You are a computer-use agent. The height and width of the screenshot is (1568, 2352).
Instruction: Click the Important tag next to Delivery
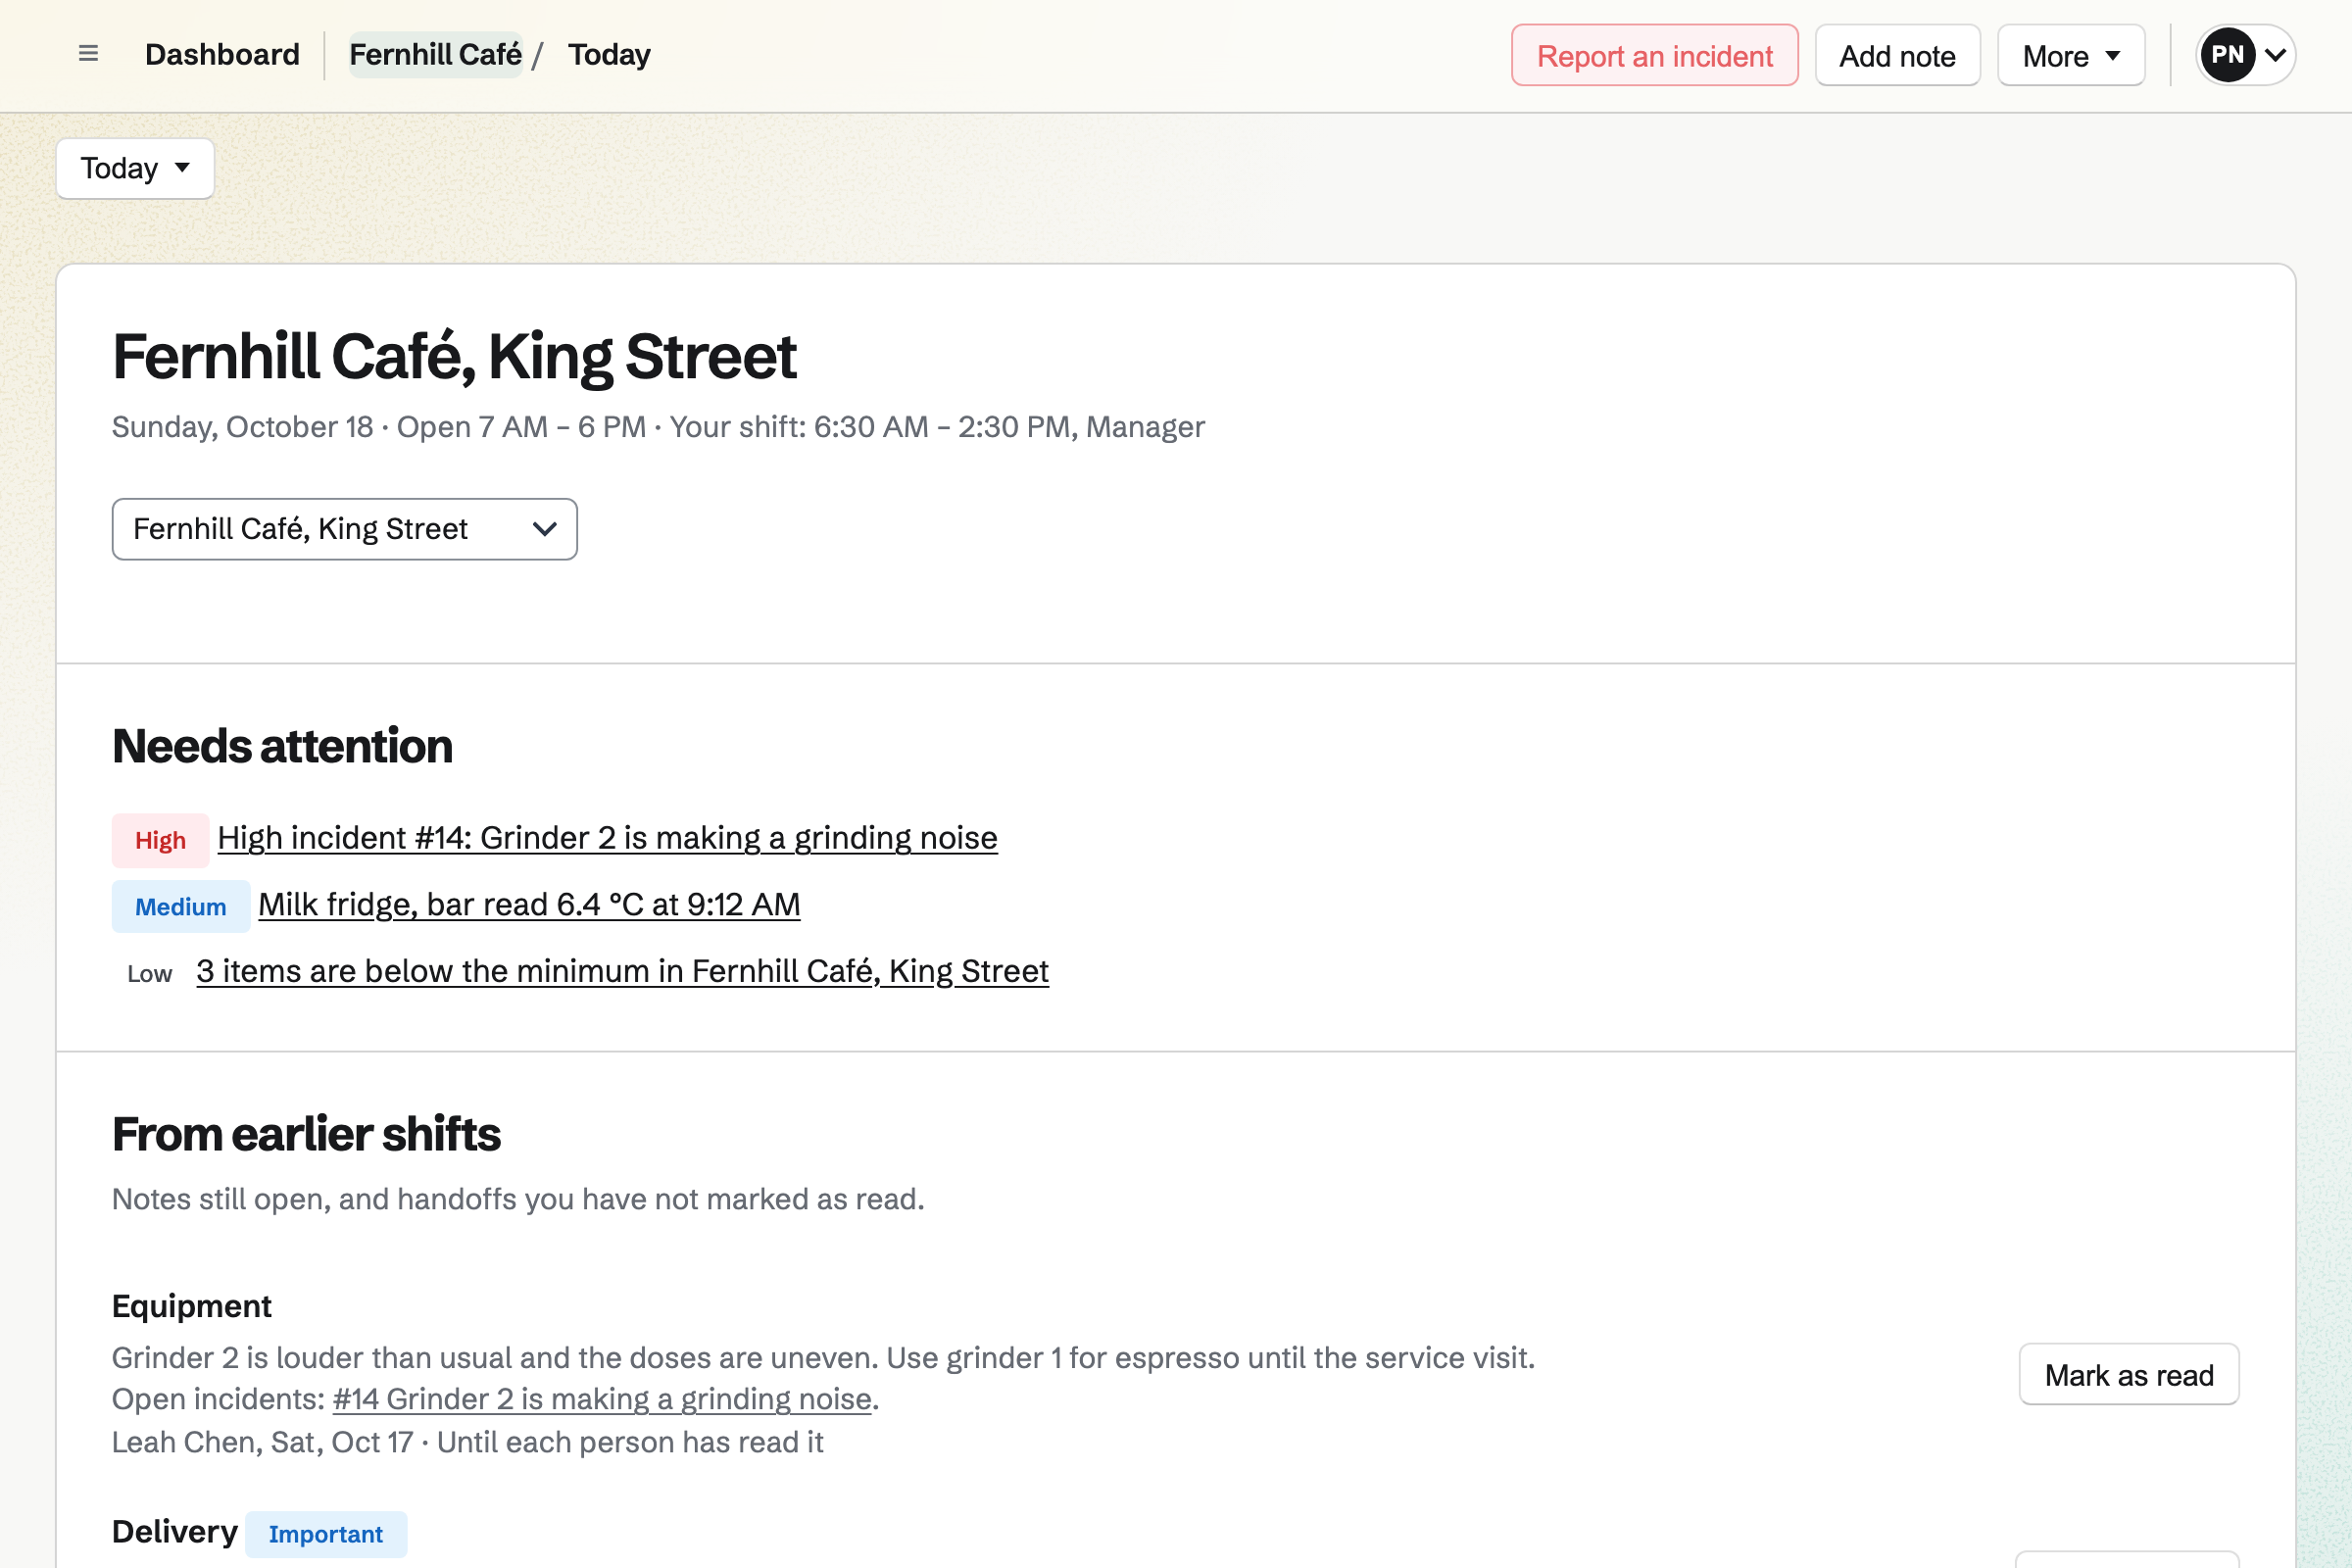[326, 1535]
